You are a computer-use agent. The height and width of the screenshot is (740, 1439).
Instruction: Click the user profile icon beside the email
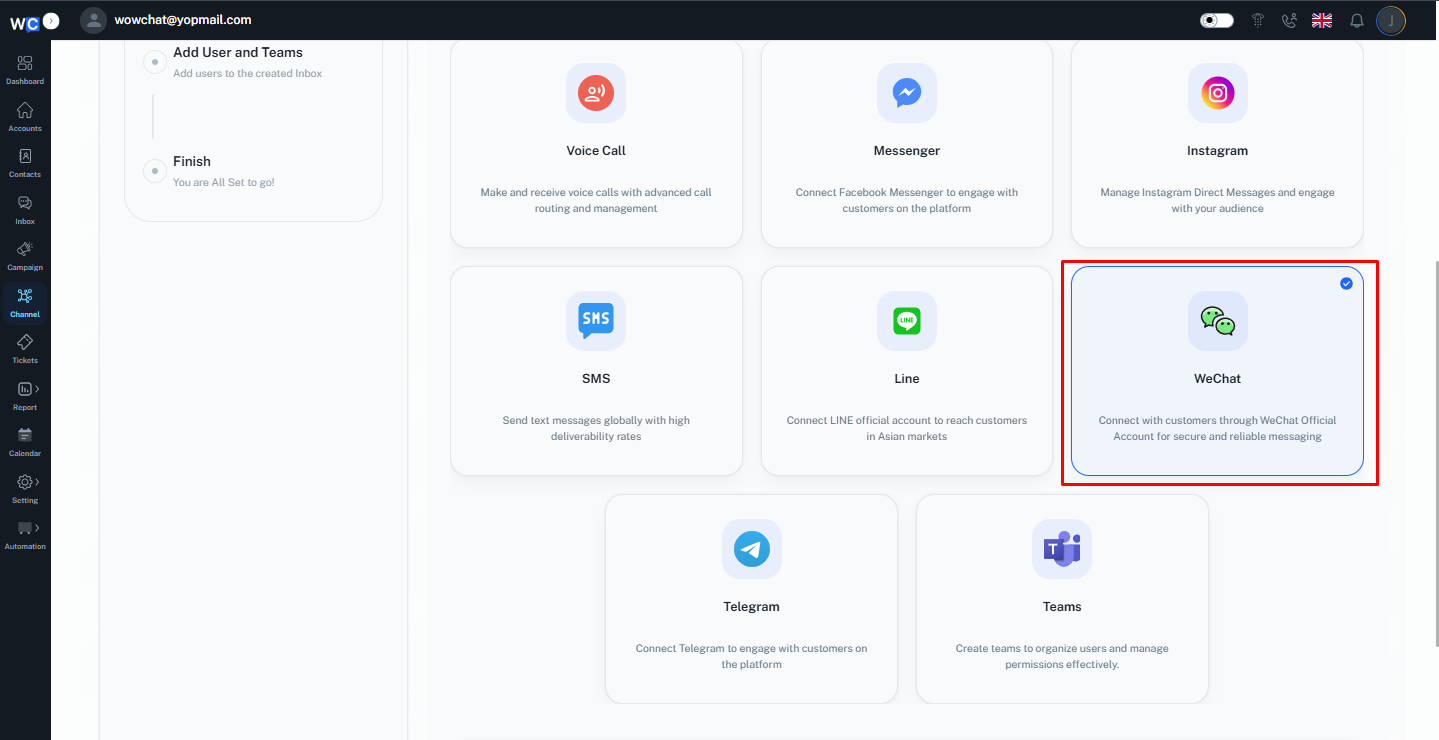[93, 20]
